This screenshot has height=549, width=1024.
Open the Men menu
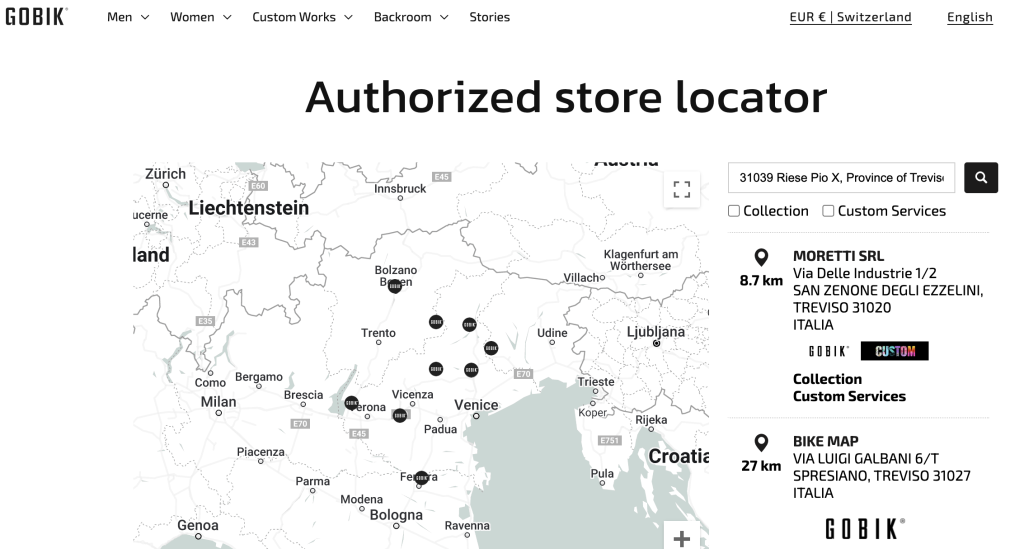pyautogui.click(x=128, y=17)
